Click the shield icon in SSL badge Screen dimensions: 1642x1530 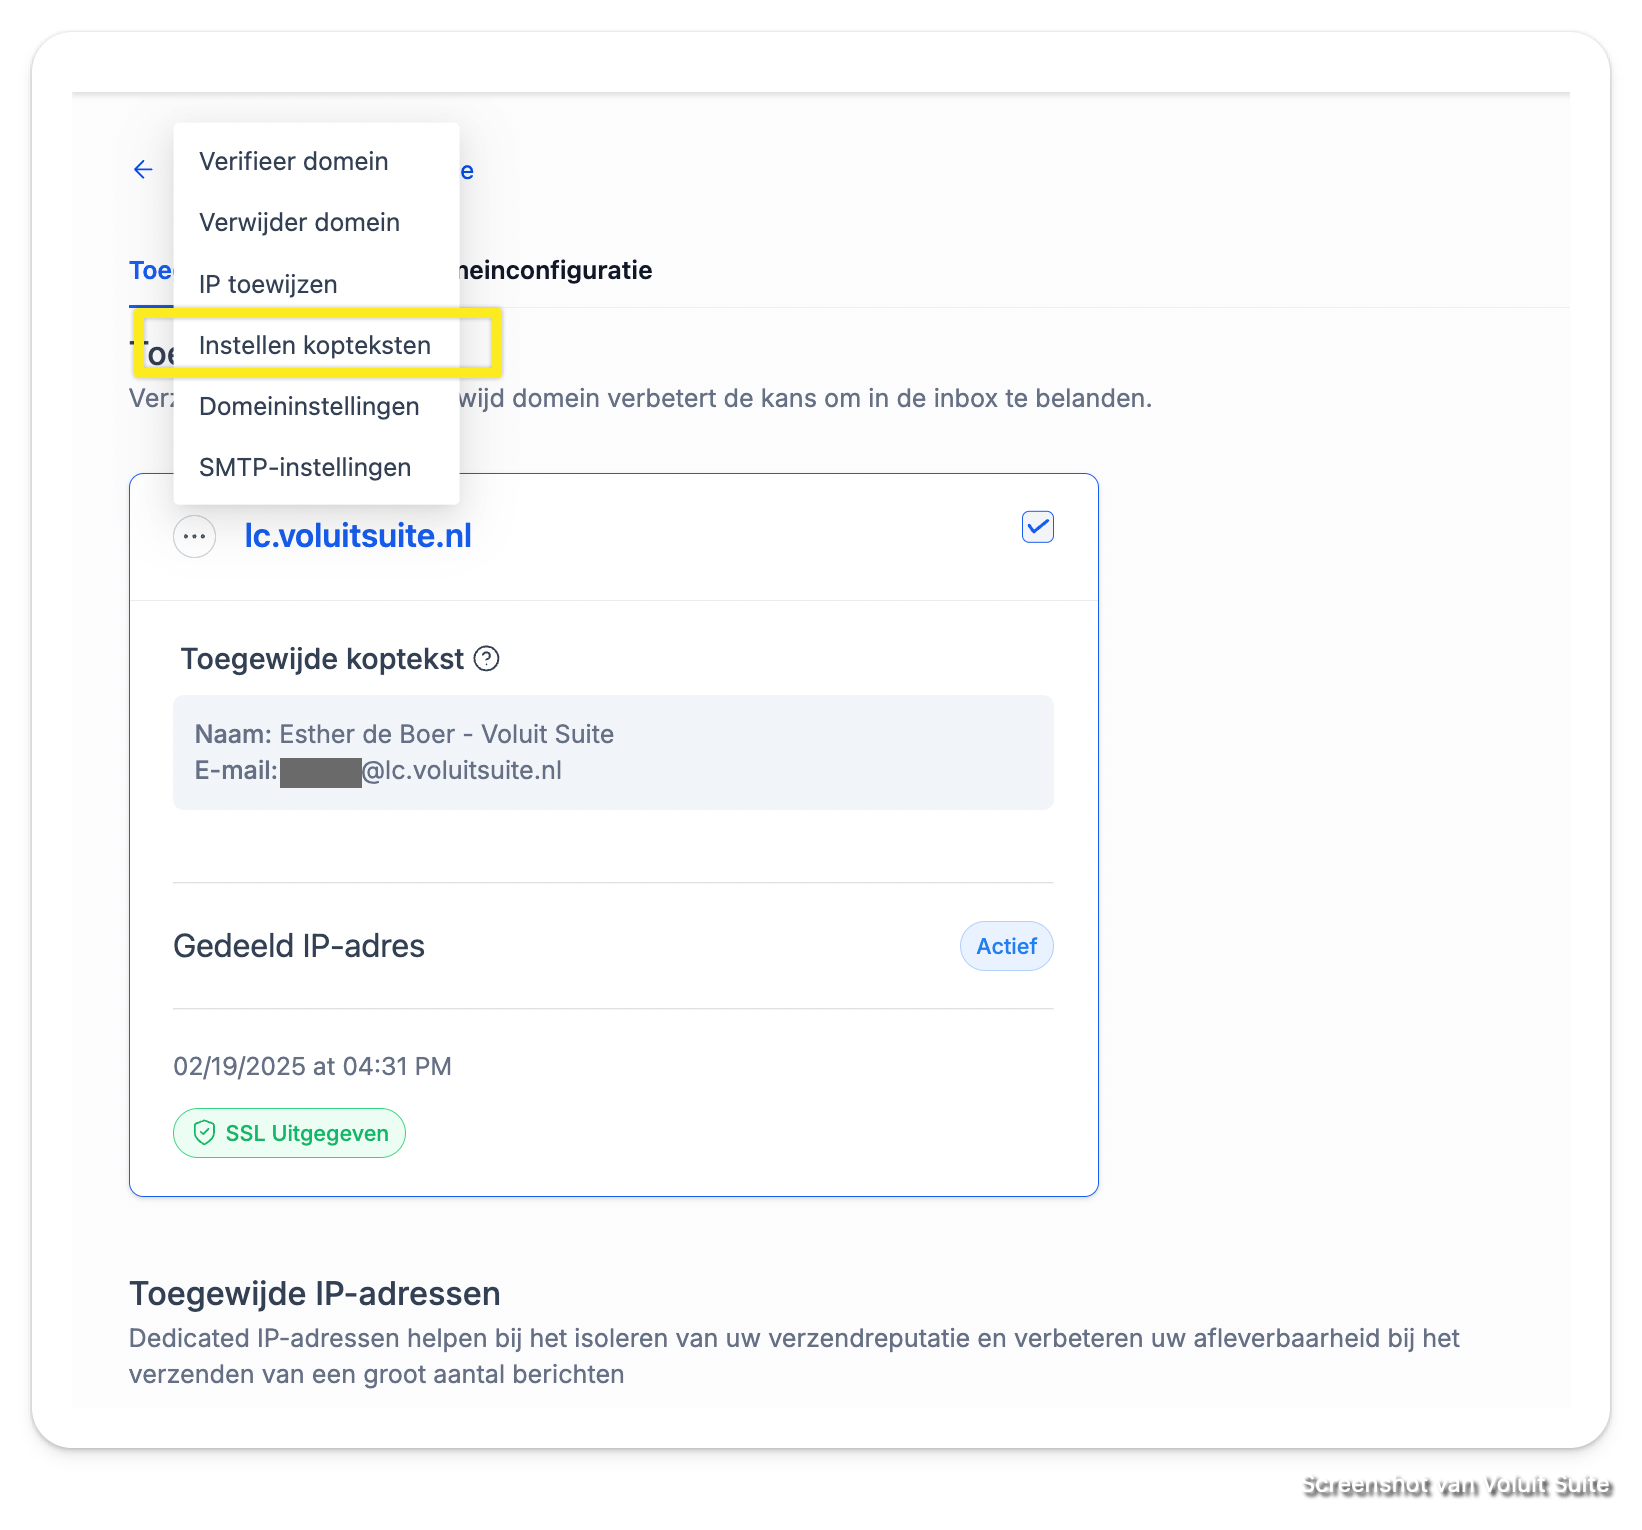point(204,1133)
